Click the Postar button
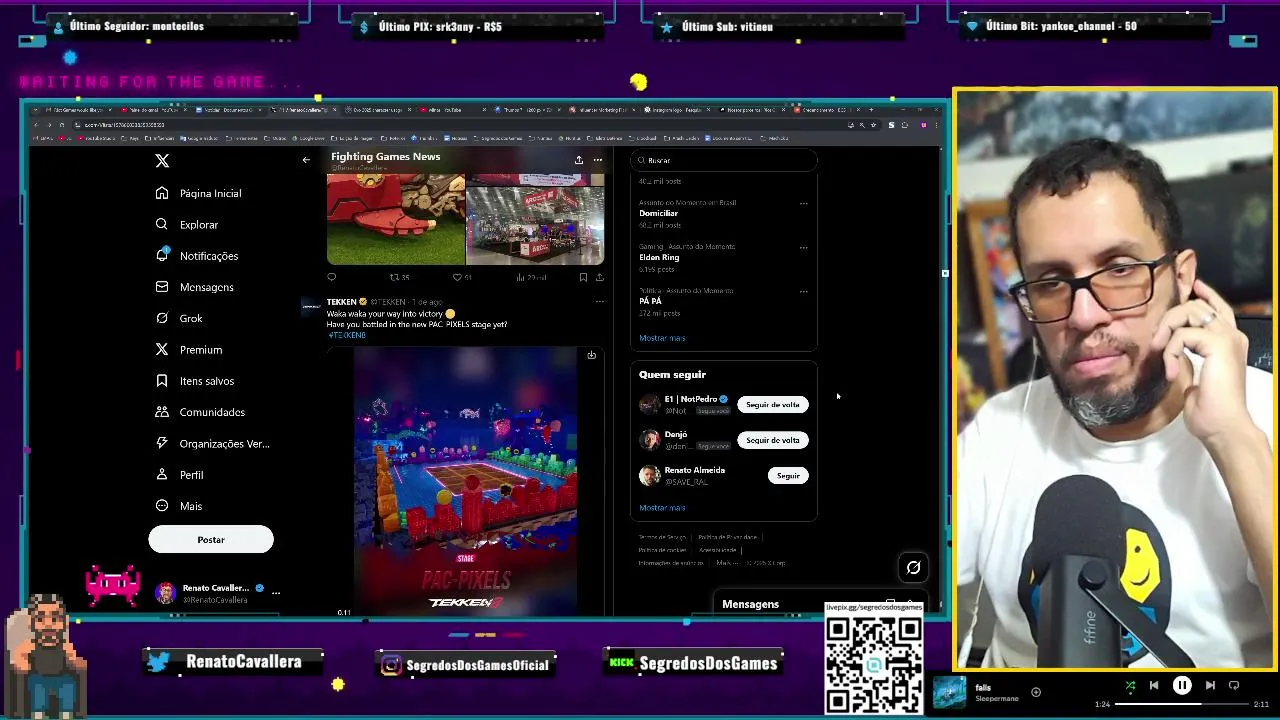The image size is (1280, 720). [211, 539]
